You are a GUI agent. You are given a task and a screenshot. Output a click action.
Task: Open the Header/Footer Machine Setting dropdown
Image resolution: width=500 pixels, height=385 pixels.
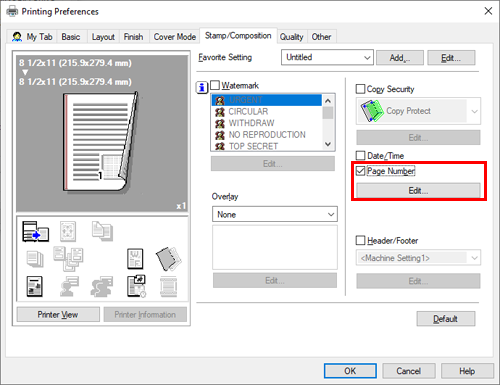(418, 258)
